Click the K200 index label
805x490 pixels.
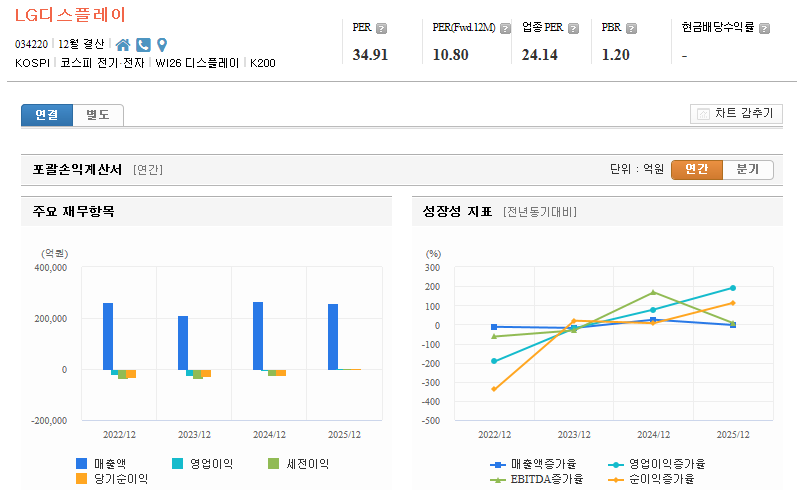click(x=263, y=63)
